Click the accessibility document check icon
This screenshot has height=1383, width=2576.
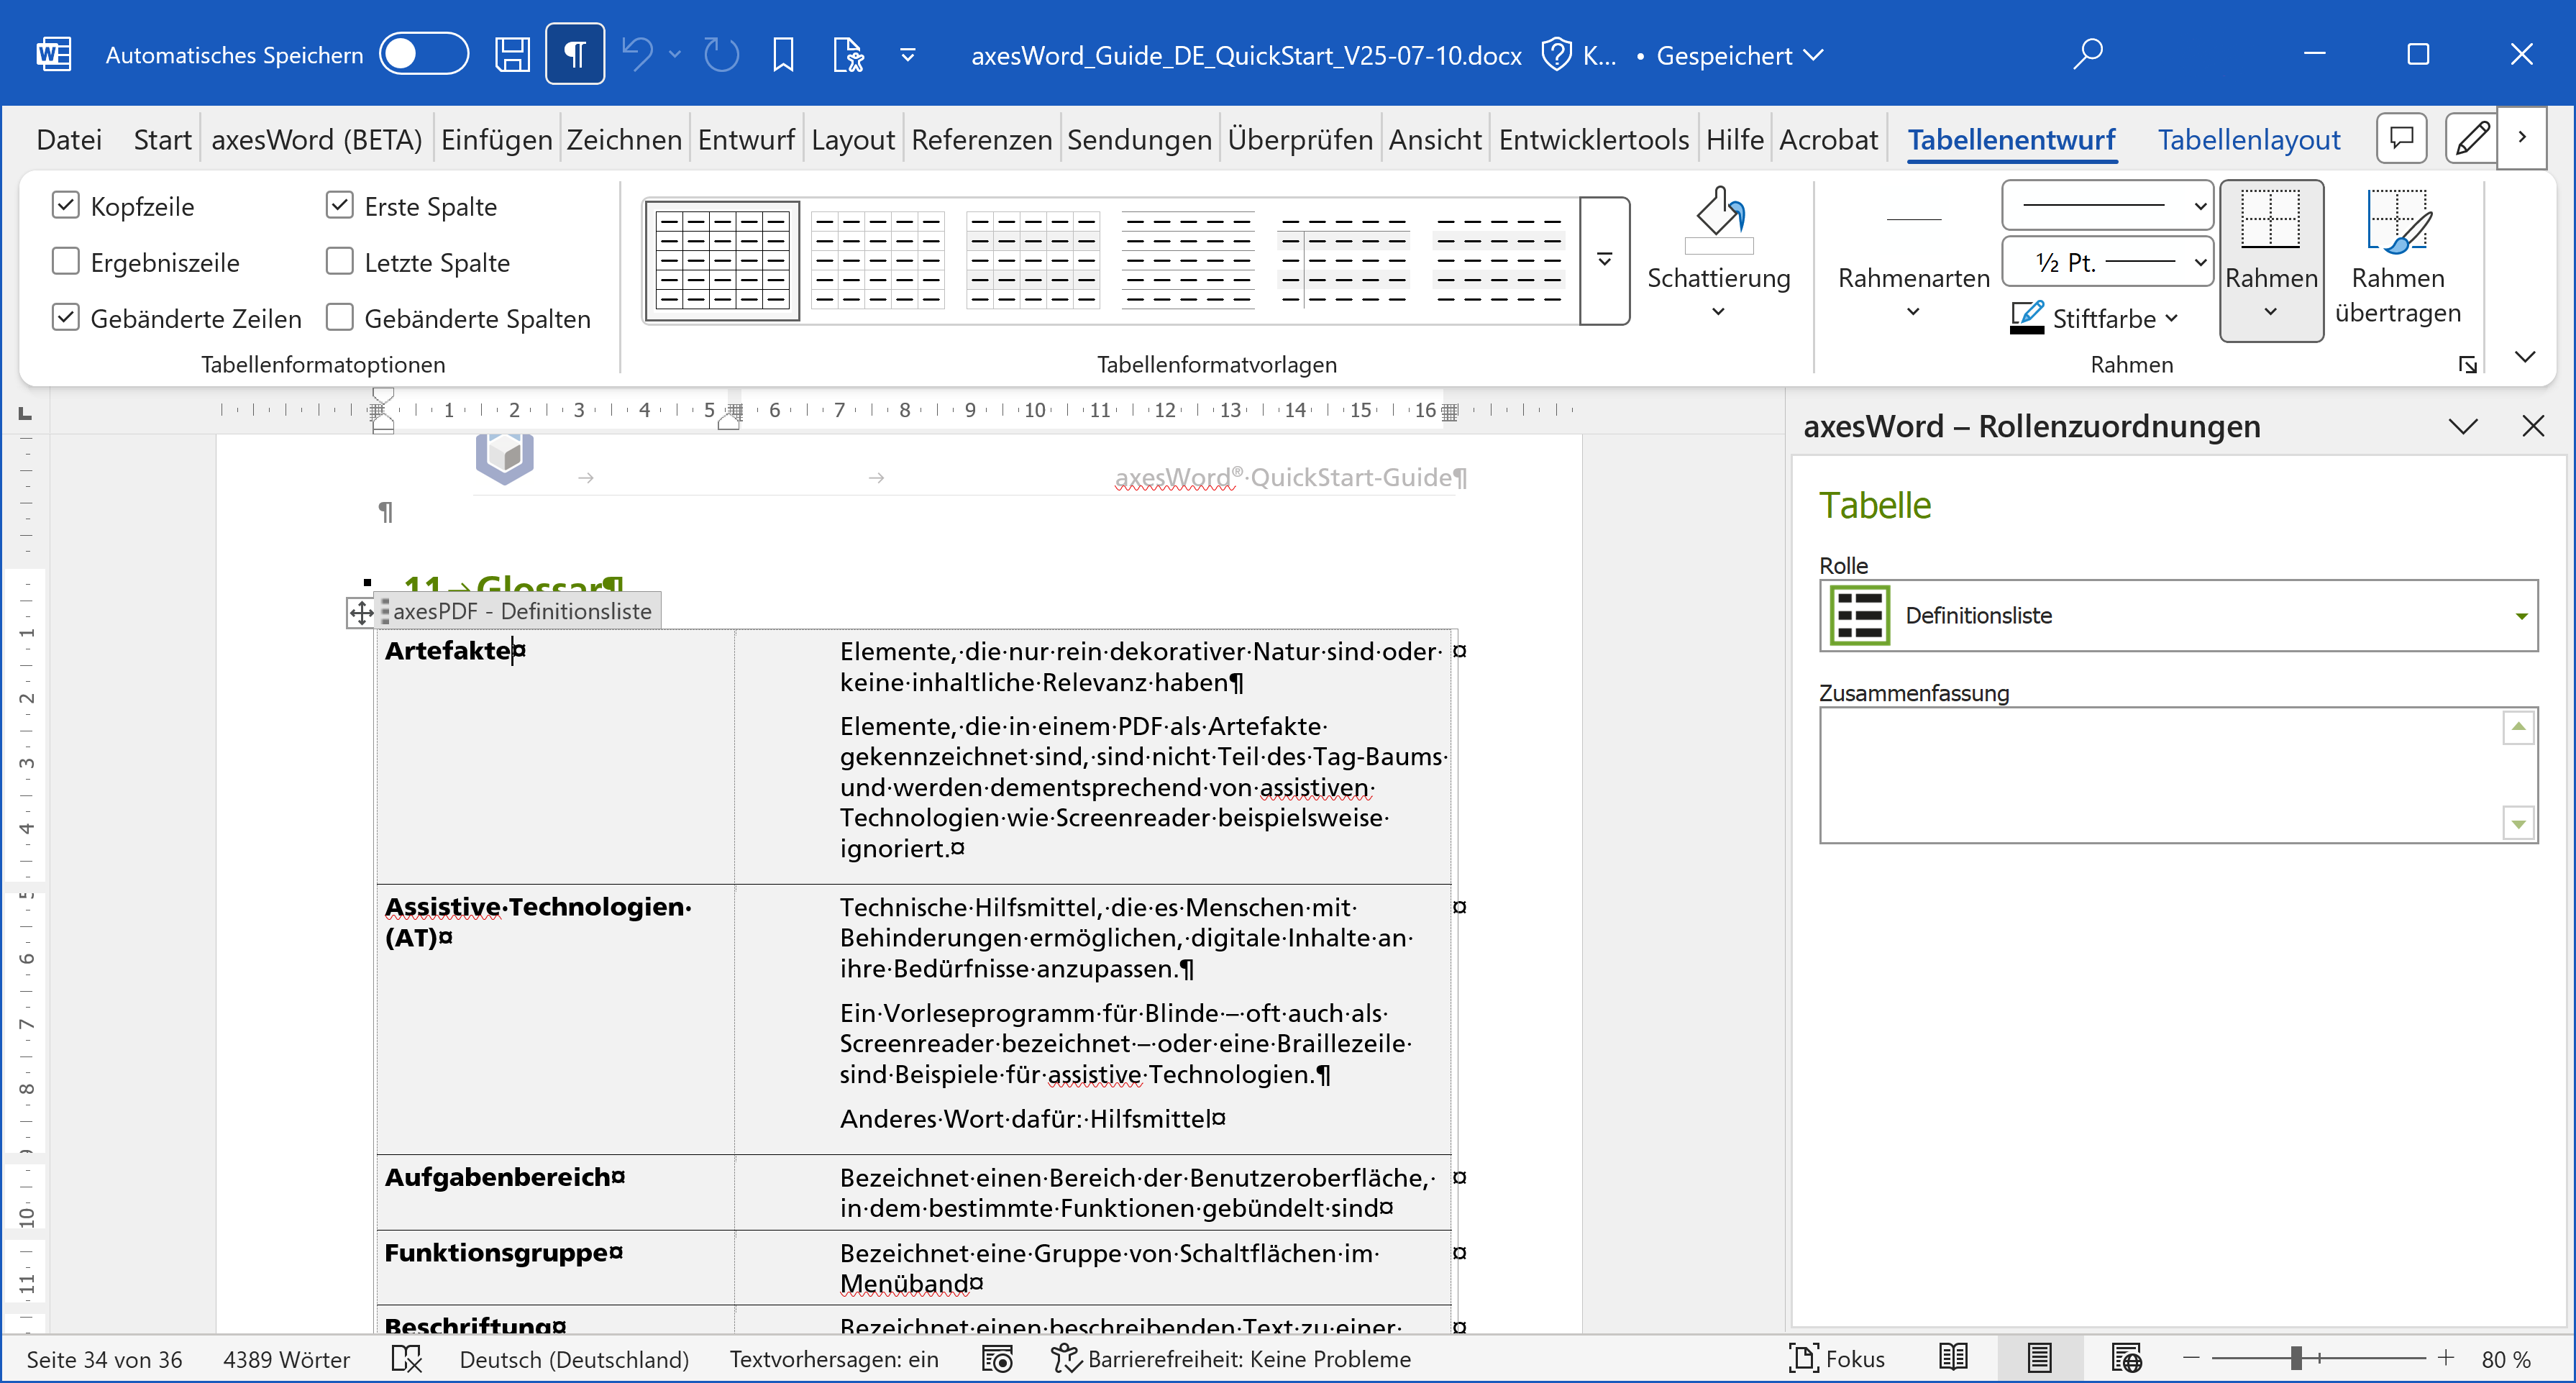click(x=848, y=54)
